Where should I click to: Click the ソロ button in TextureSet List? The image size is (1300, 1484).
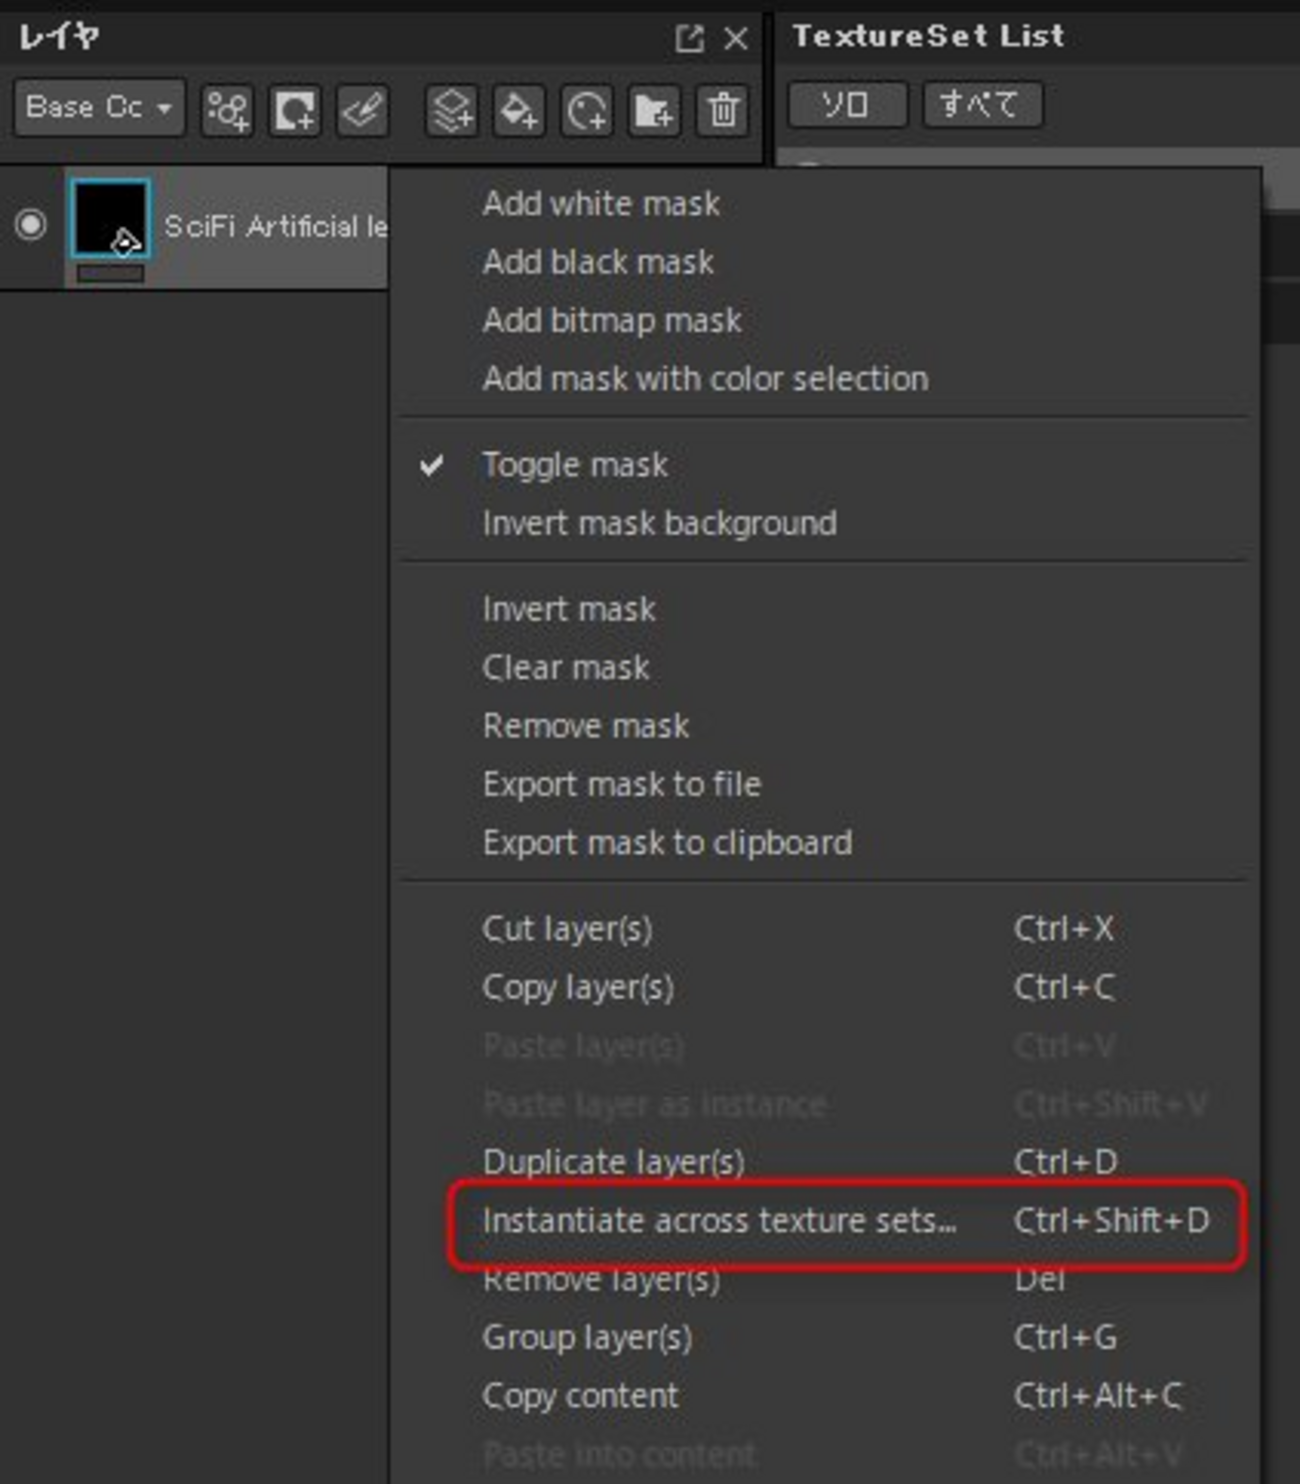tap(847, 105)
